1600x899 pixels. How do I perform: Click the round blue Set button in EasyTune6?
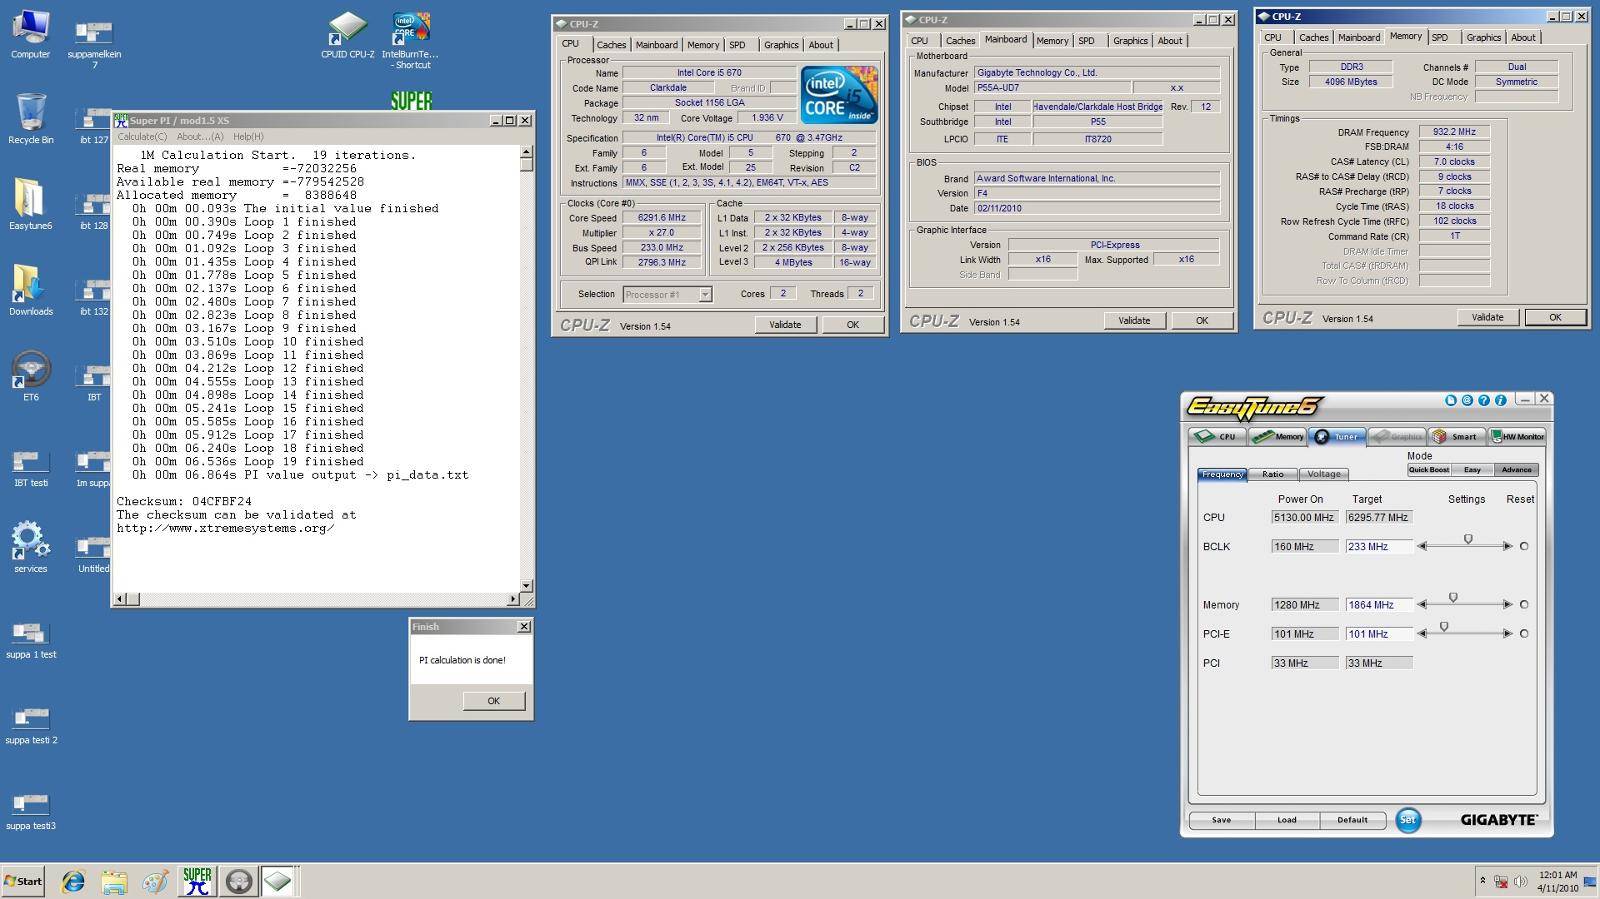point(1408,820)
